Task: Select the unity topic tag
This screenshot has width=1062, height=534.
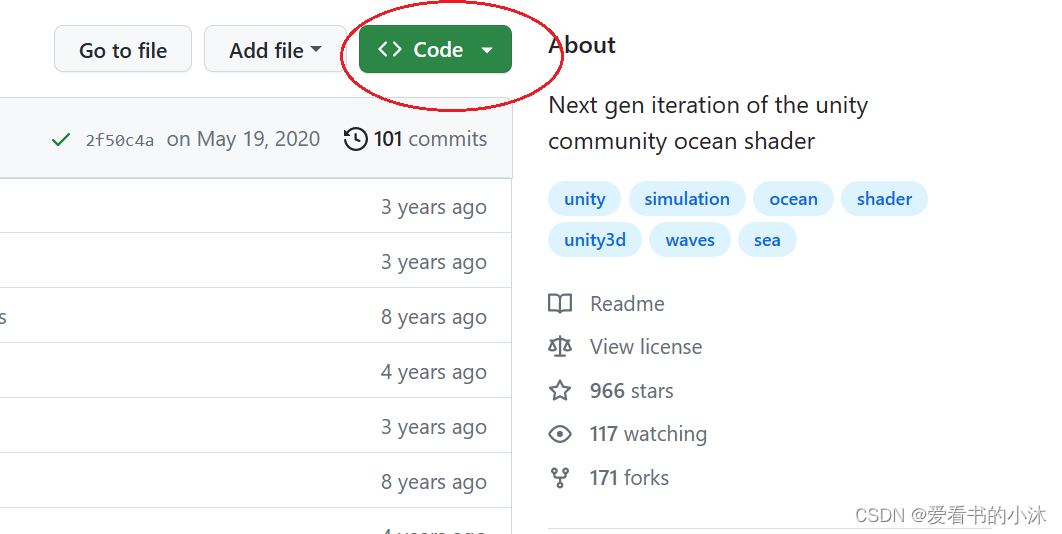Action: pyautogui.click(x=584, y=199)
